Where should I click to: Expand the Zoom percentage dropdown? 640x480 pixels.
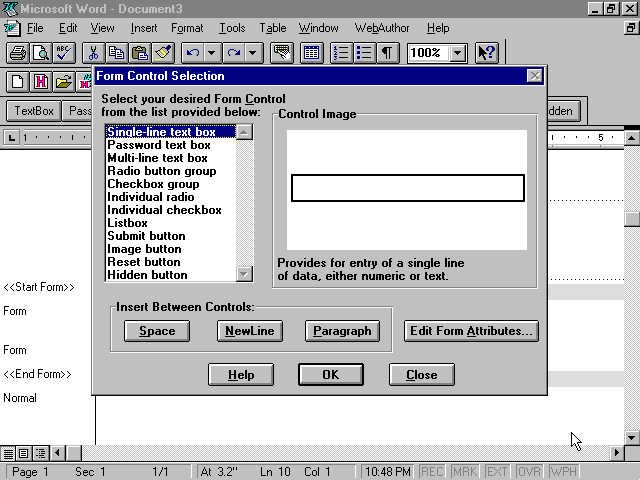tap(458, 53)
